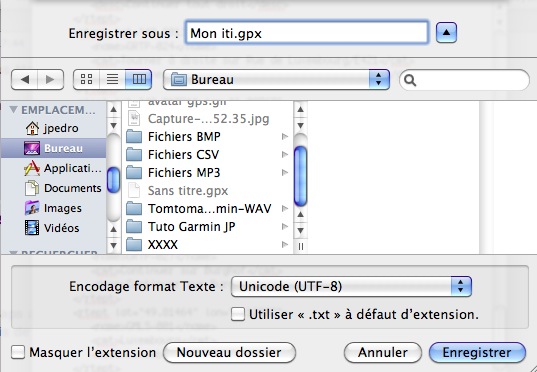Open Vidéos in the sidebar
This screenshot has width=537, height=372.
pos(52,228)
